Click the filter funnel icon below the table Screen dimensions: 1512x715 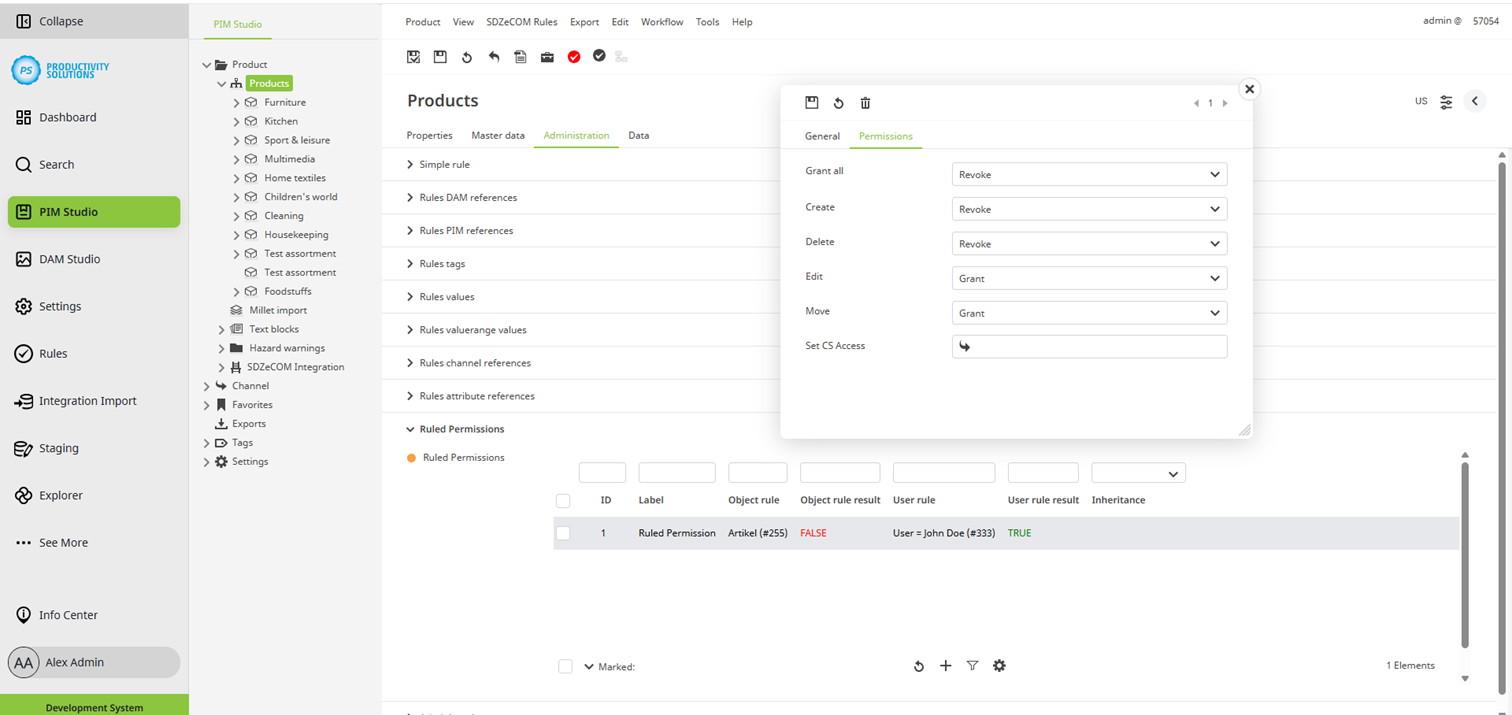click(x=972, y=666)
